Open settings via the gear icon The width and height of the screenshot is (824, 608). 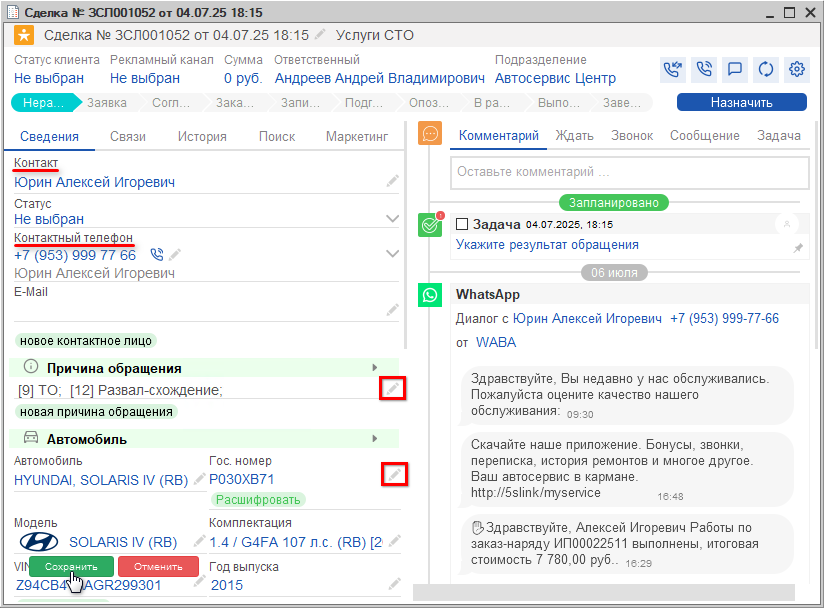click(x=797, y=70)
